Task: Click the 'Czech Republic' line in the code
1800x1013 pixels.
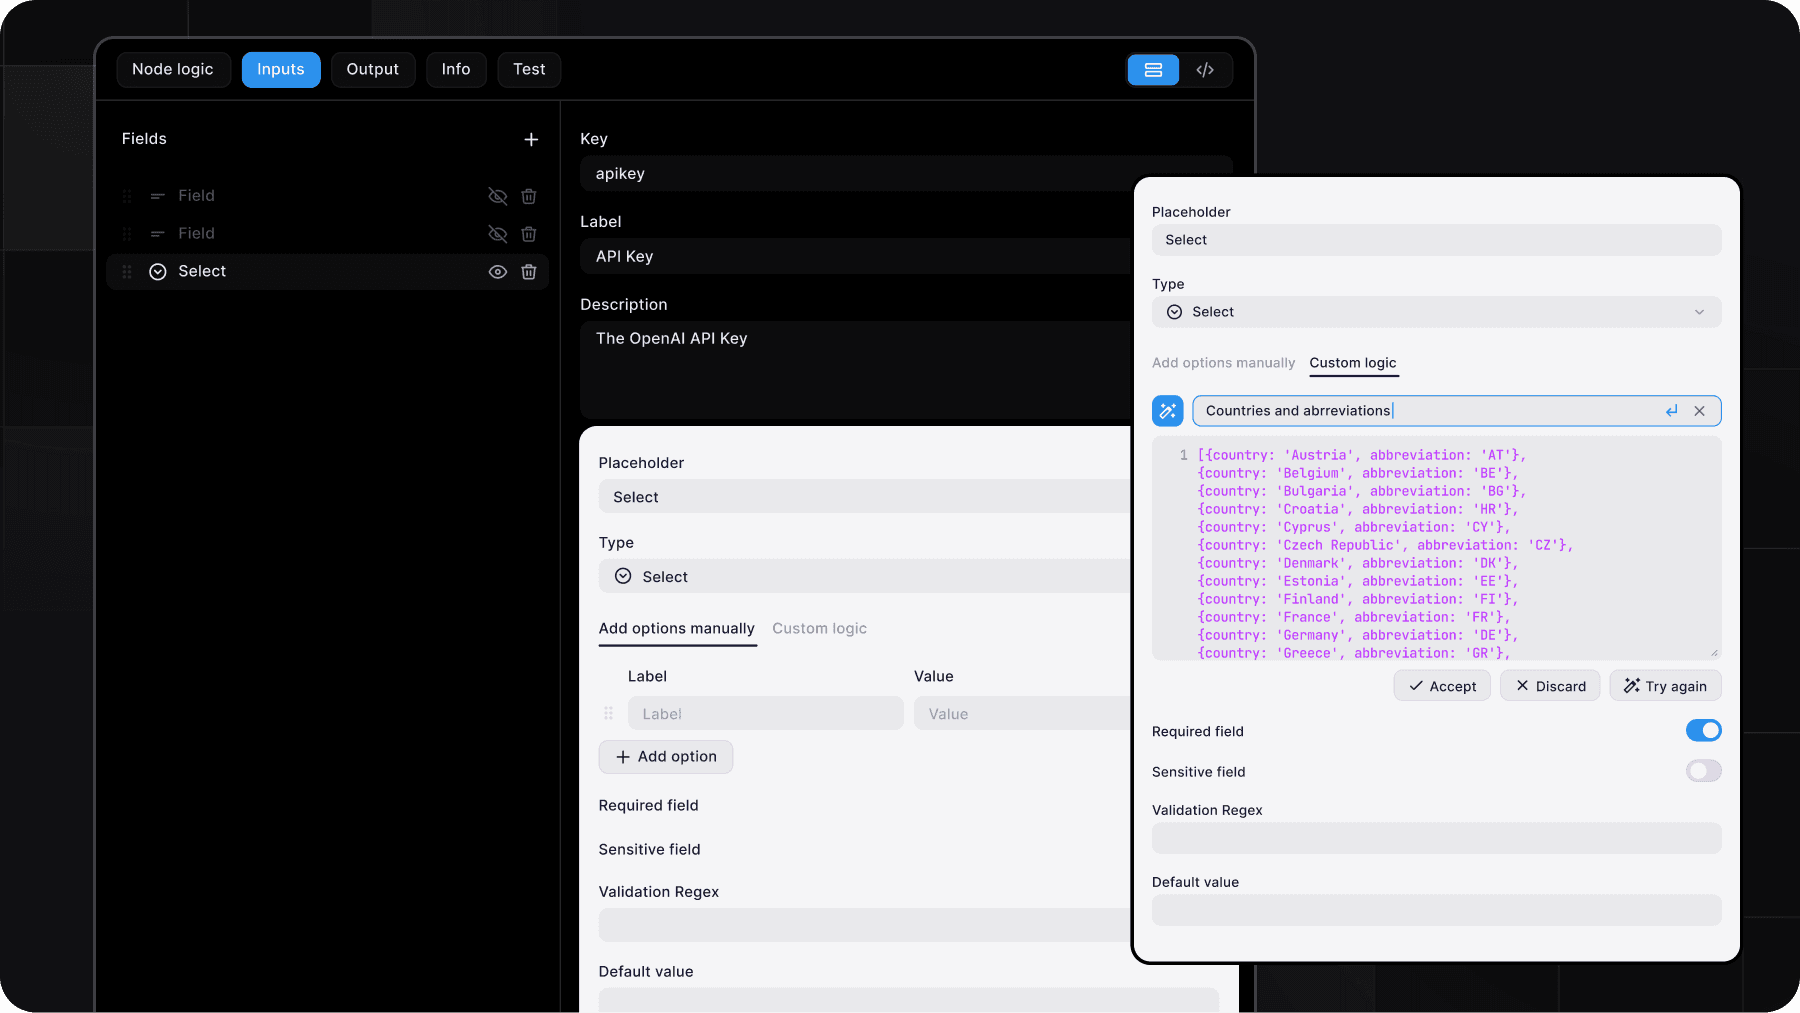Action: point(1385,545)
